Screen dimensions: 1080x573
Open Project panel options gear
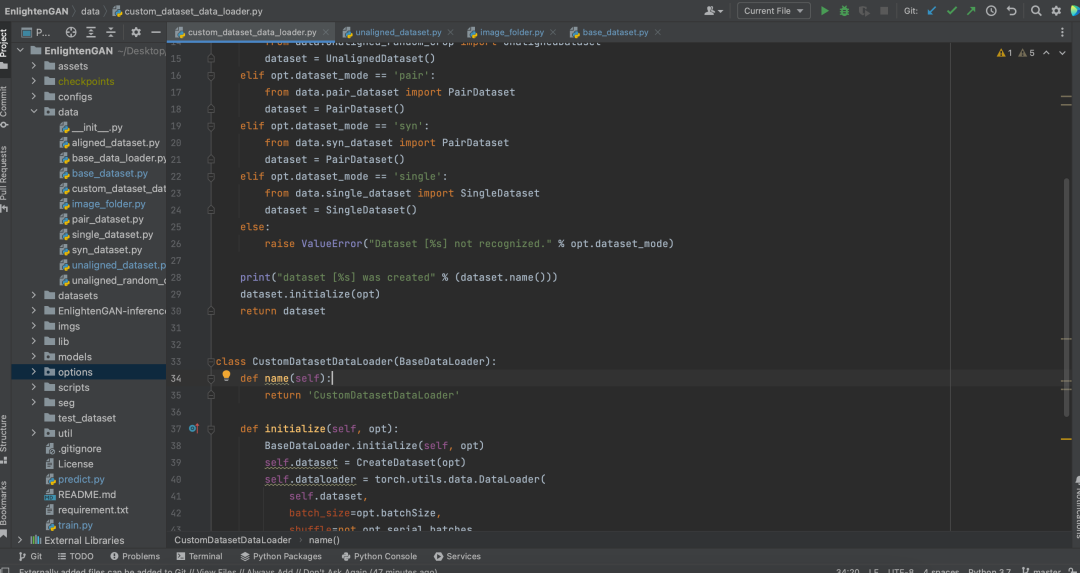point(136,32)
